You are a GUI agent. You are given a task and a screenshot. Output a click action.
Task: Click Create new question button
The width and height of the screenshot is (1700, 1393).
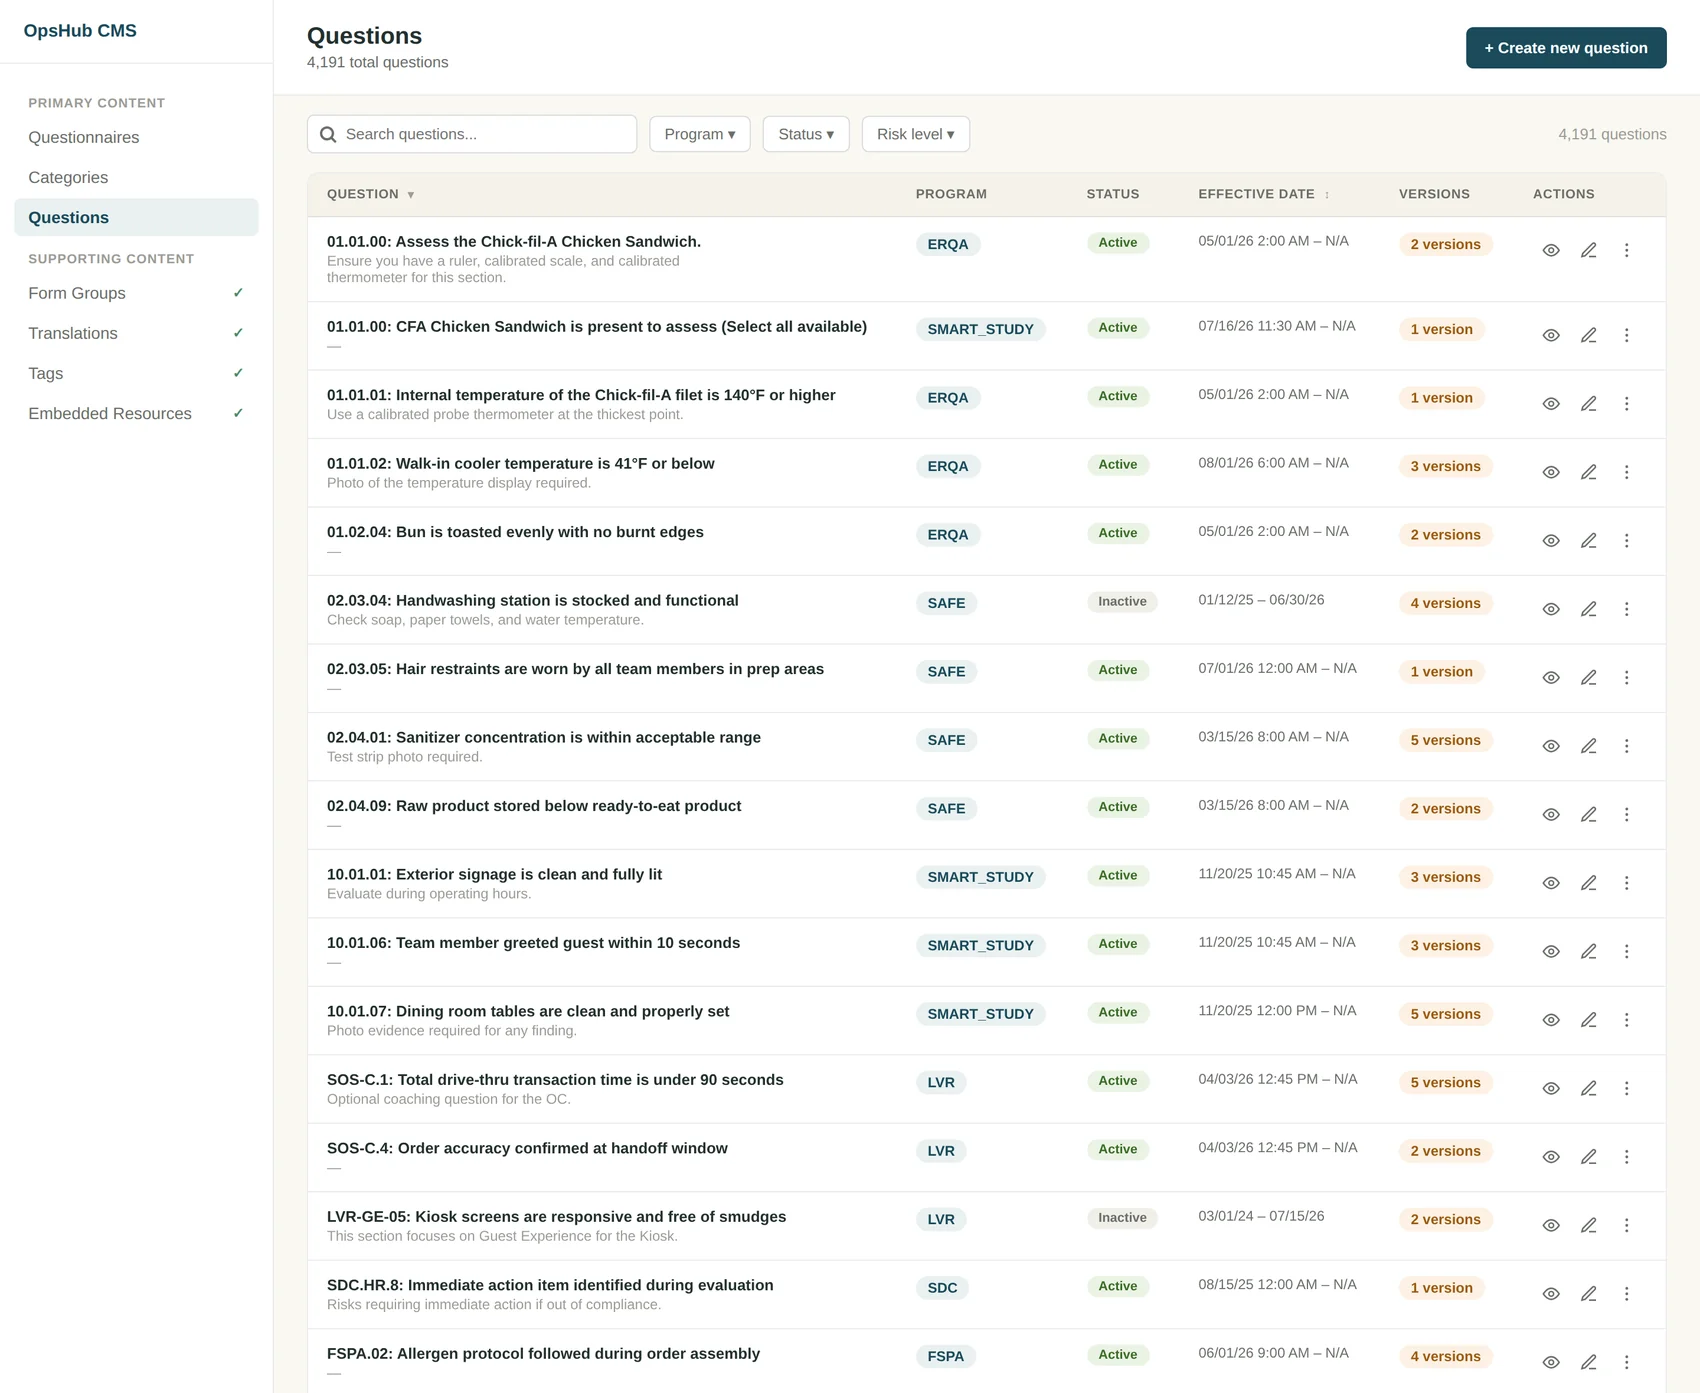[x=1566, y=48]
